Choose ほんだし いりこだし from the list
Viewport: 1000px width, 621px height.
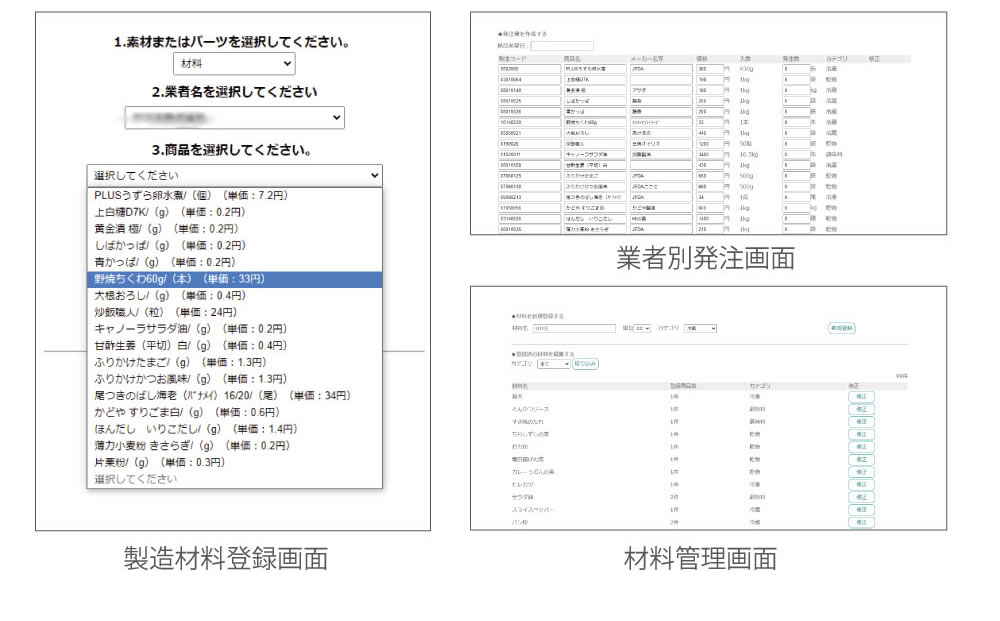[234, 428]
